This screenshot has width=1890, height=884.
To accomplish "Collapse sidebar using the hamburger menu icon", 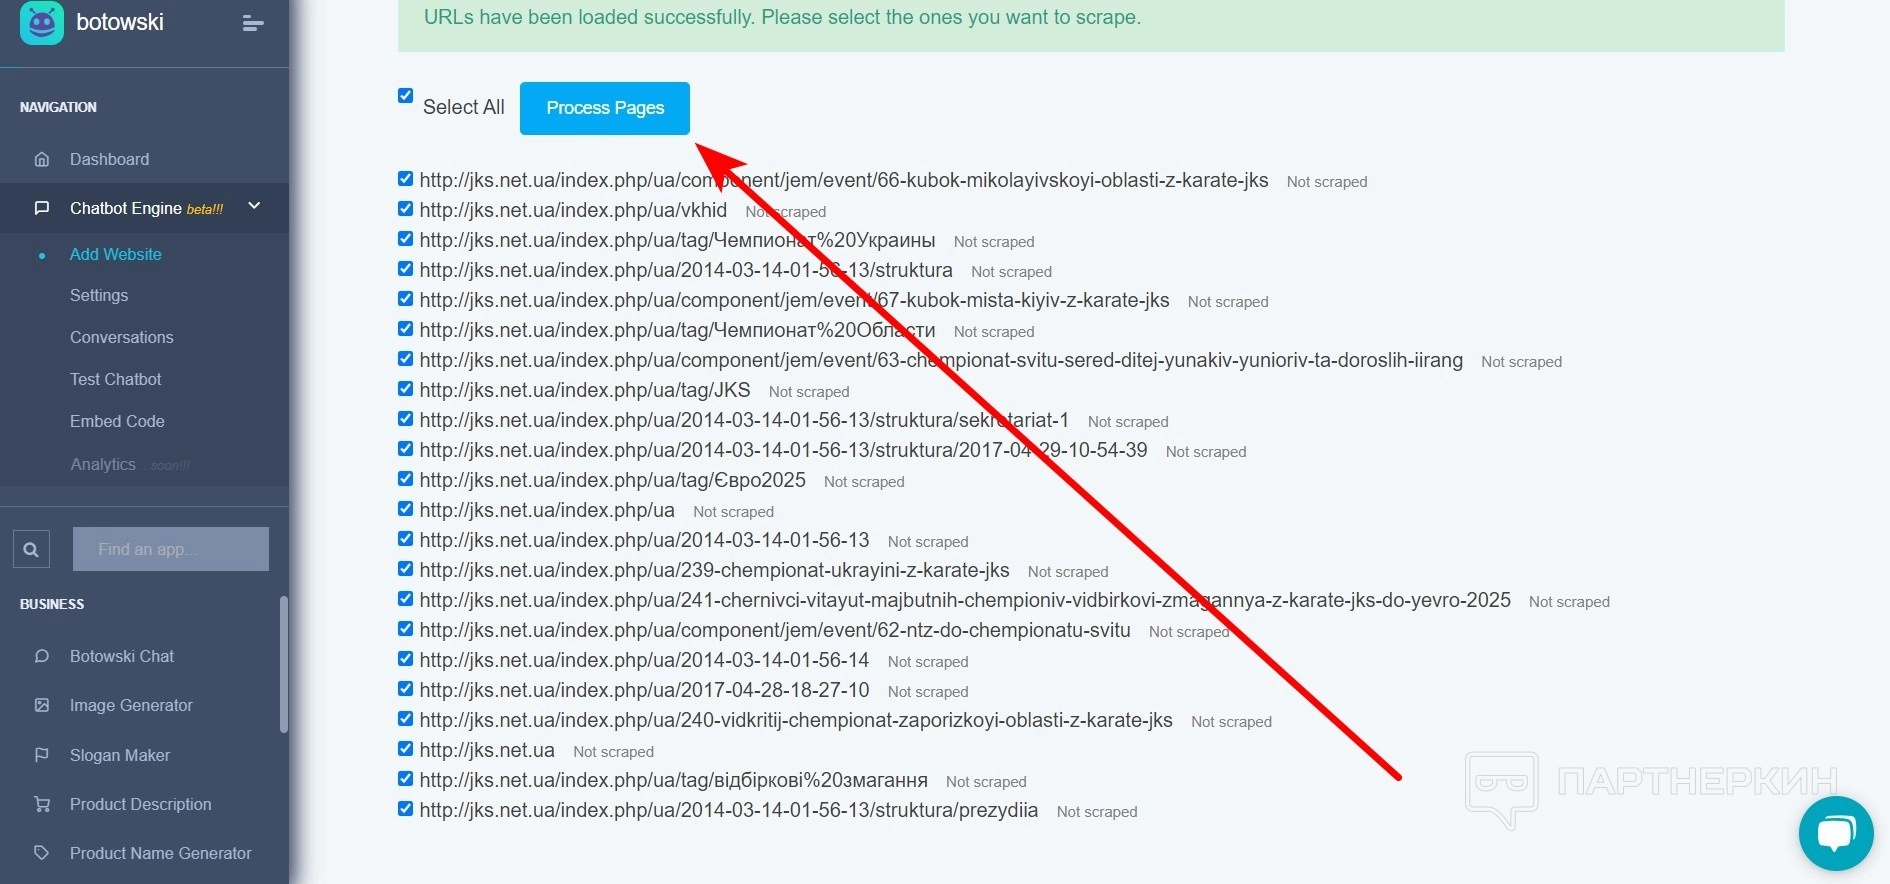I will [253, 23].
